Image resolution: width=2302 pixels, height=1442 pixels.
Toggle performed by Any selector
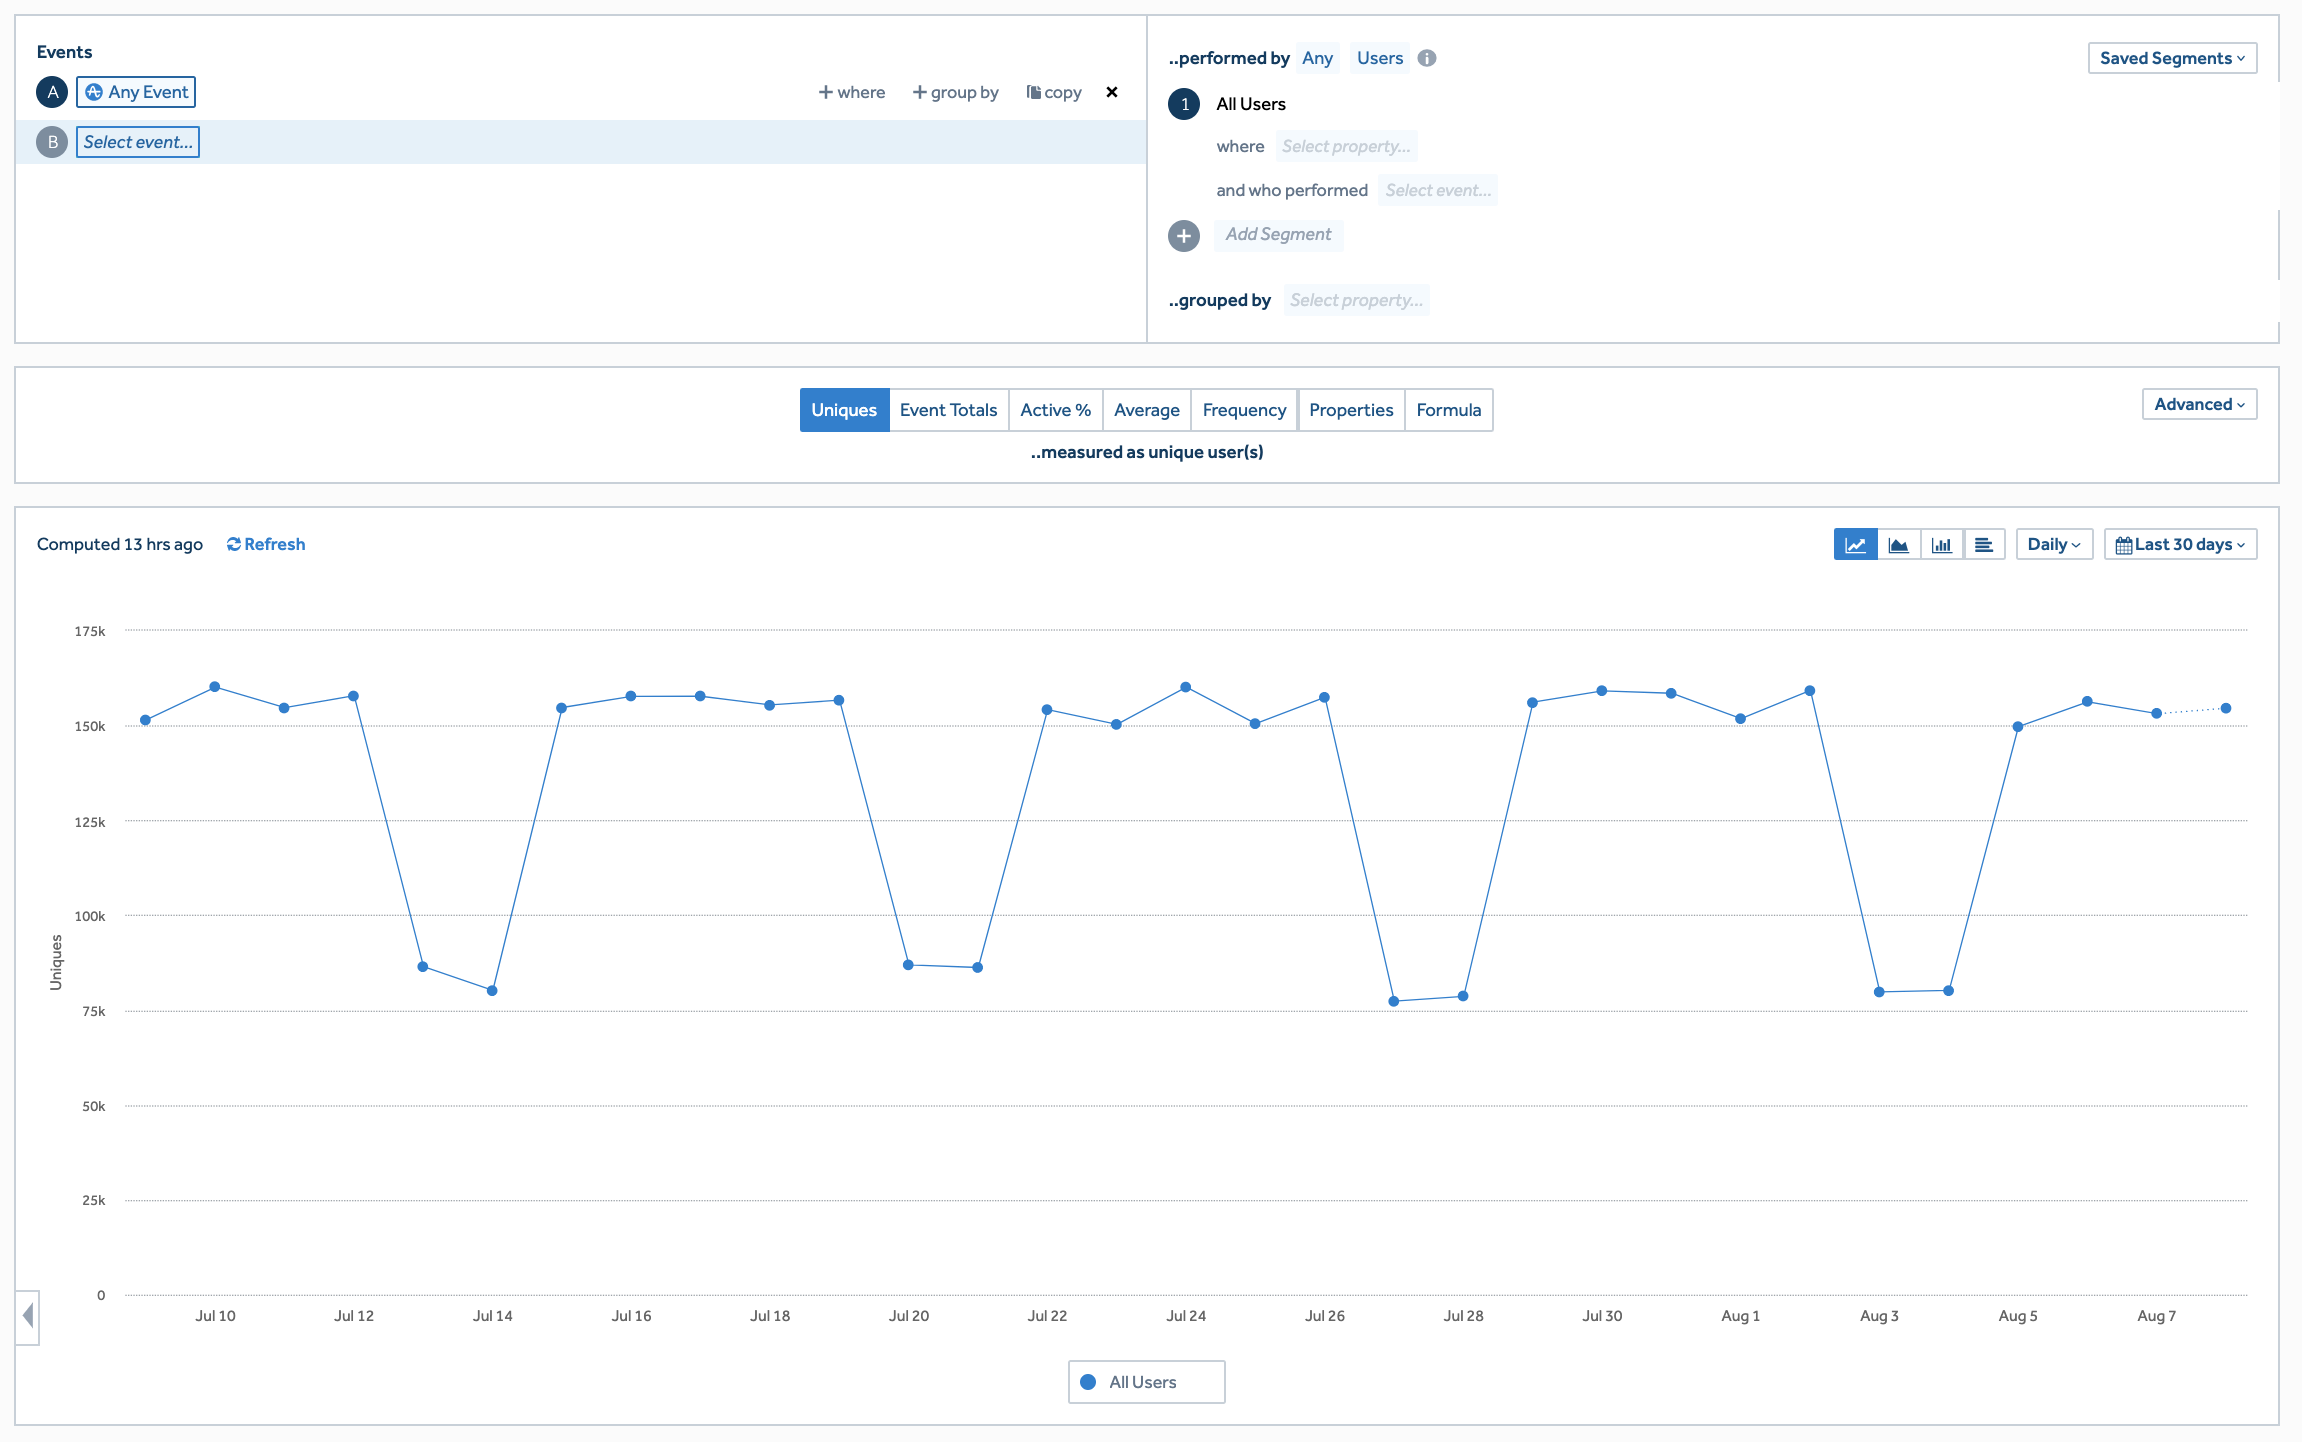pyautogui.click(x=1317, y=58)
